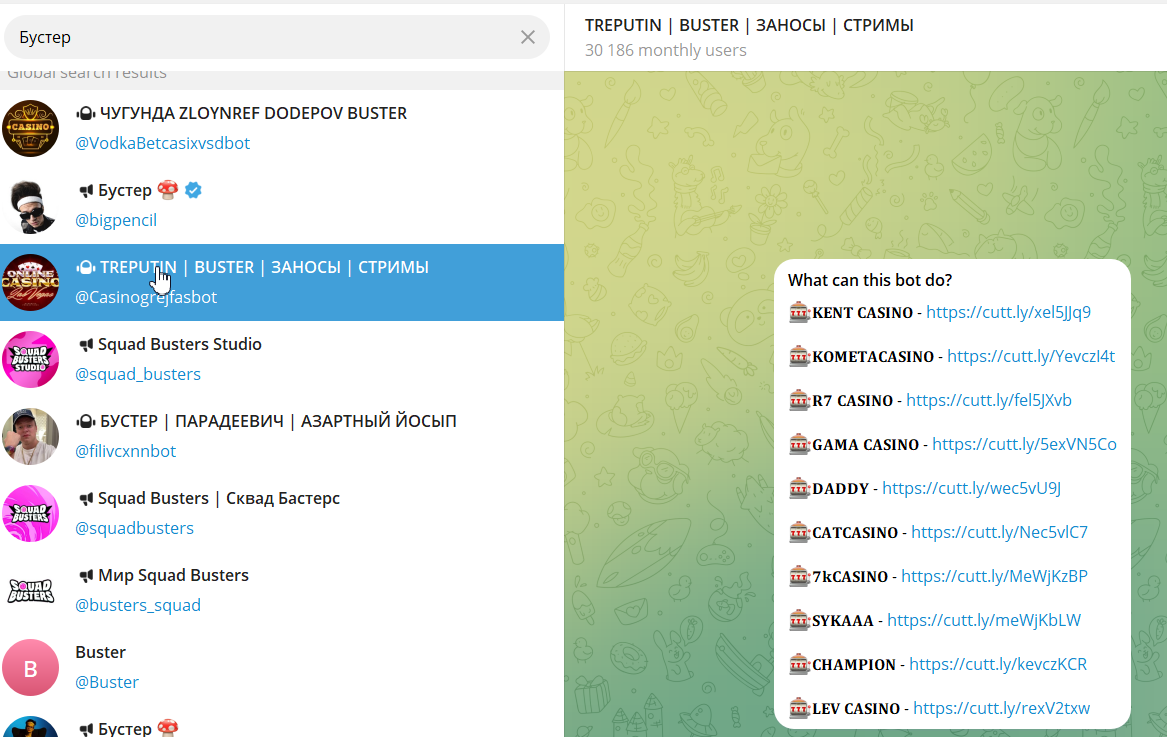Select @VodkaBetcasixvsdbot username
Viewport: 1167px width, 737px height.
(x=162, y=143)
